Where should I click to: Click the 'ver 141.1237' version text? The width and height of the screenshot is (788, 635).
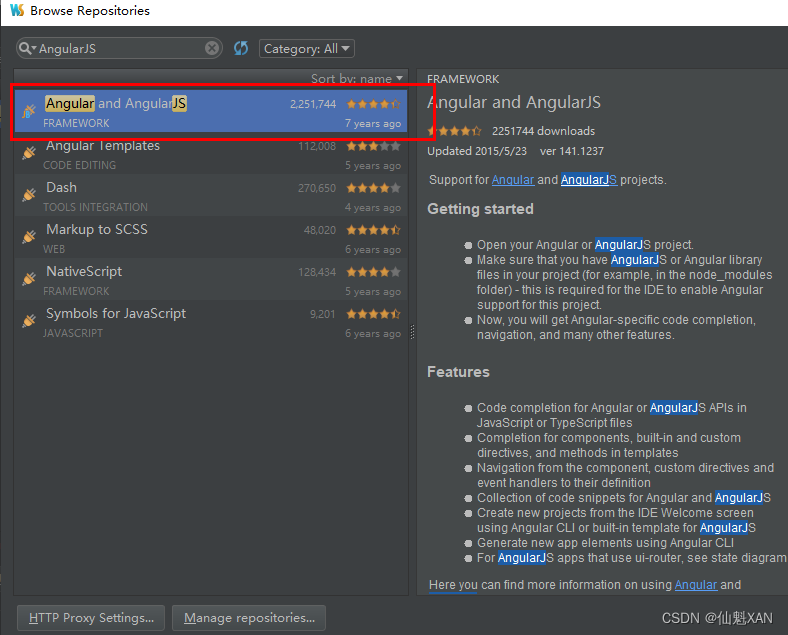572,151
